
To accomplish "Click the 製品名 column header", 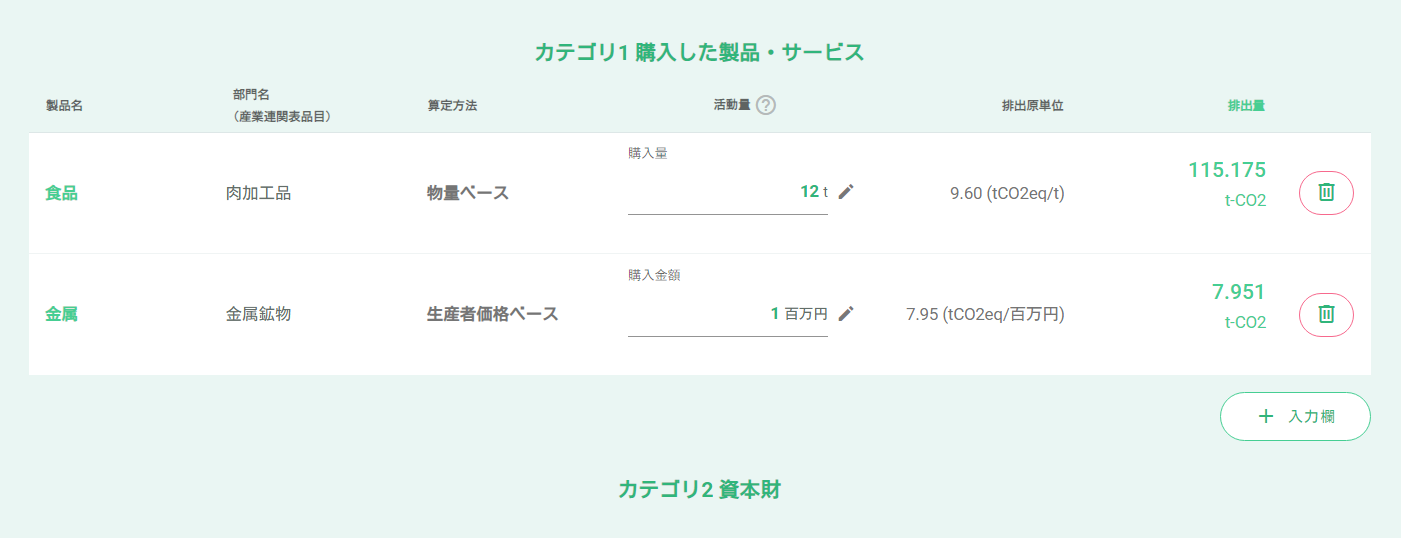I will (x=64, y=106).
